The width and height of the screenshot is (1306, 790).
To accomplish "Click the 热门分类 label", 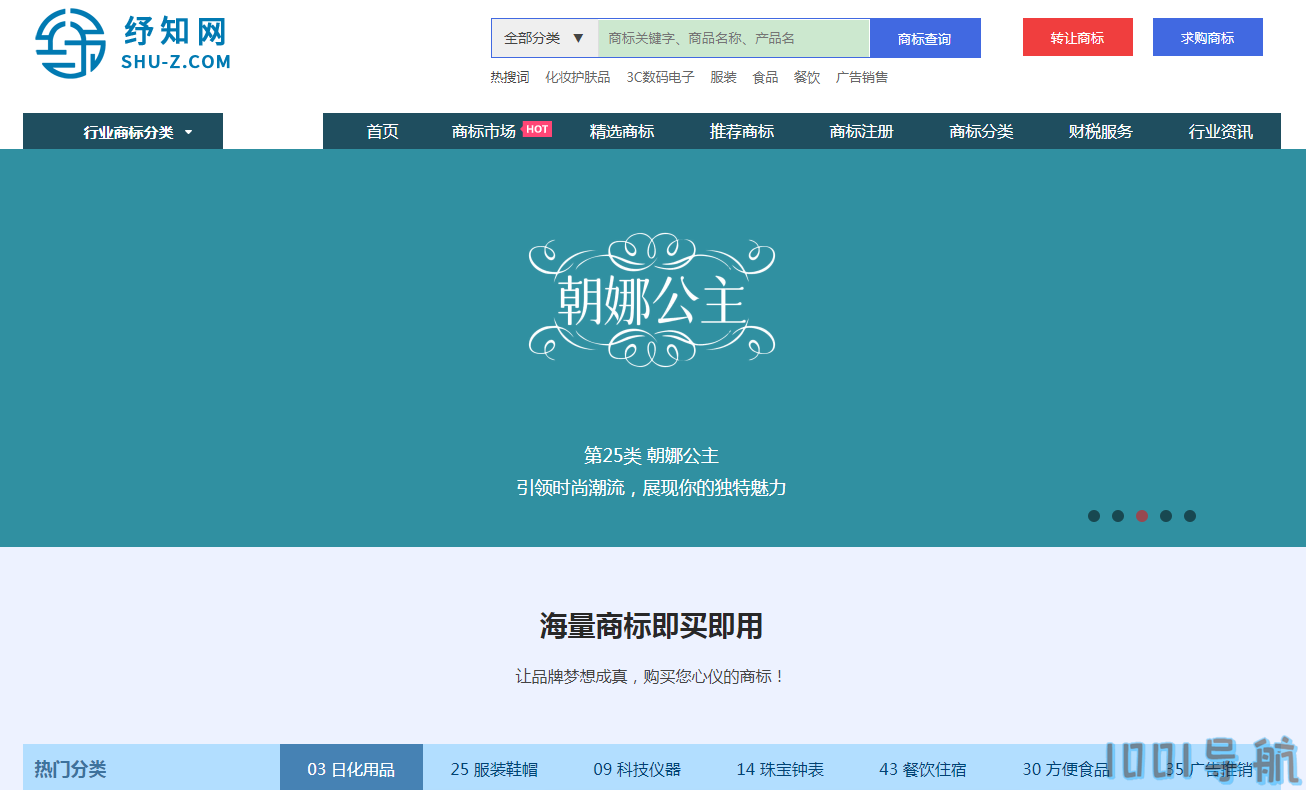I will (70, 769).
